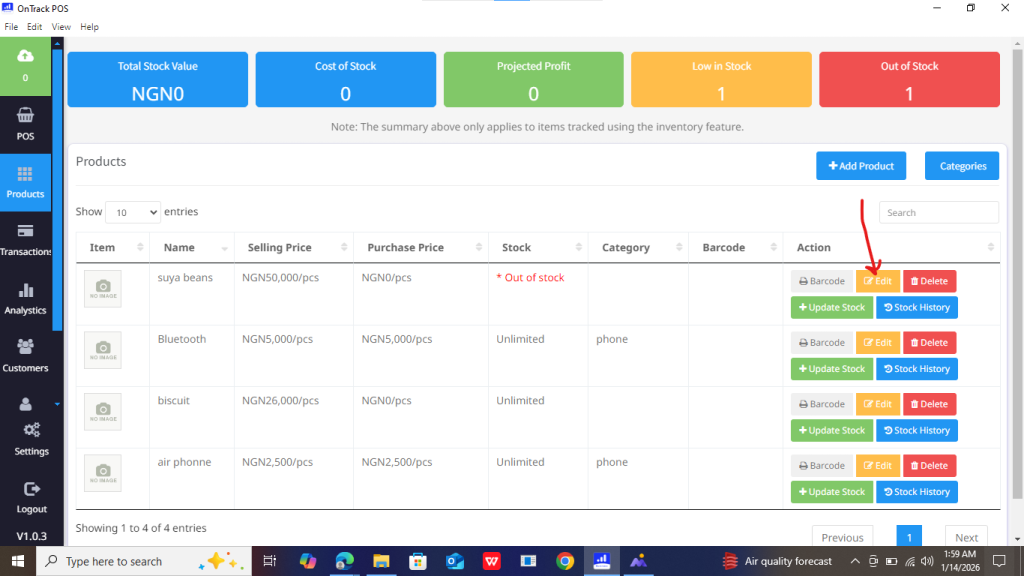Click the Add Product button

pos(861,166)
